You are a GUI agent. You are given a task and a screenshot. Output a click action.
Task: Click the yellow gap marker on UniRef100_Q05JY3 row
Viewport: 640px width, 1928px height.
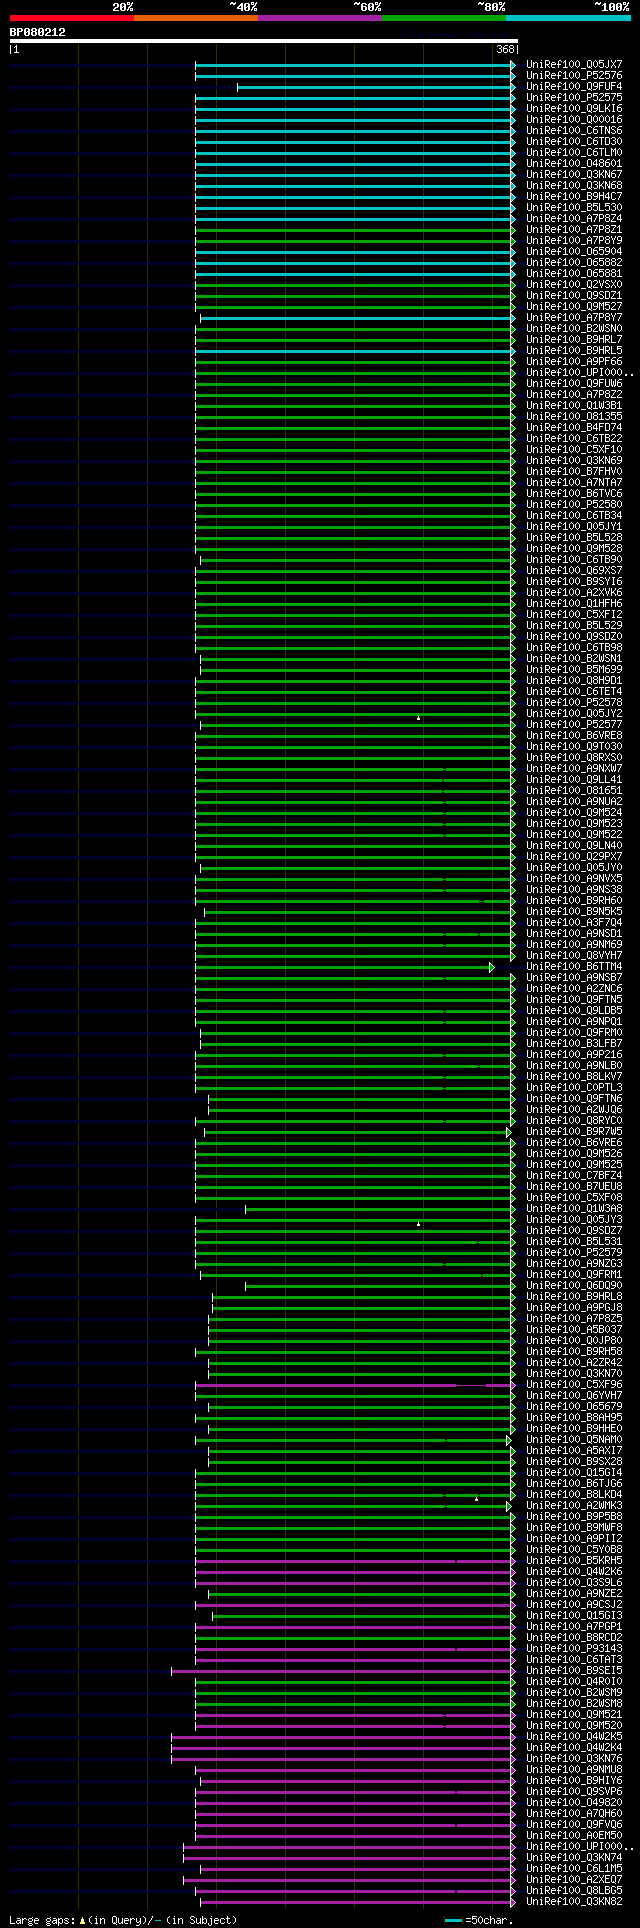(418, 1223)
